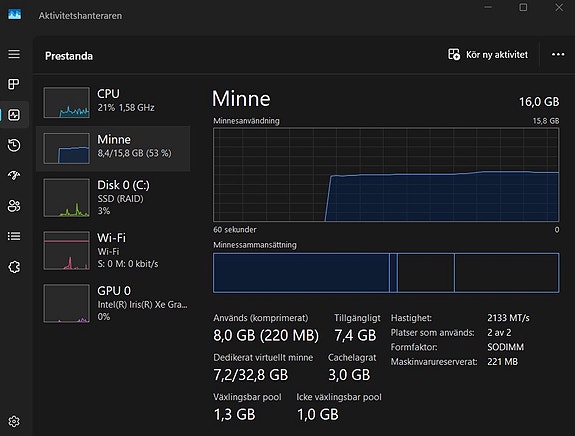Click the '60 sekunder' graph label
The width and height of the screenshot is (575, 436).
(x=235, y=230)
